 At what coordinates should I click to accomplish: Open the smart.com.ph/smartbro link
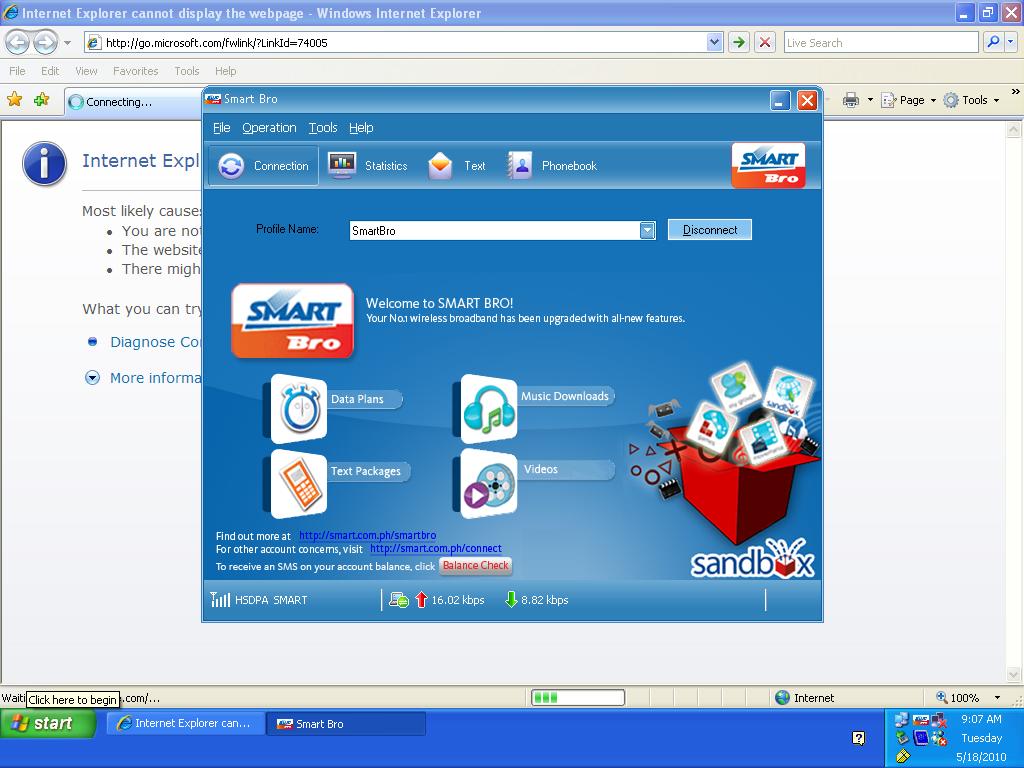pyautogui.click(x=368, y=536)
